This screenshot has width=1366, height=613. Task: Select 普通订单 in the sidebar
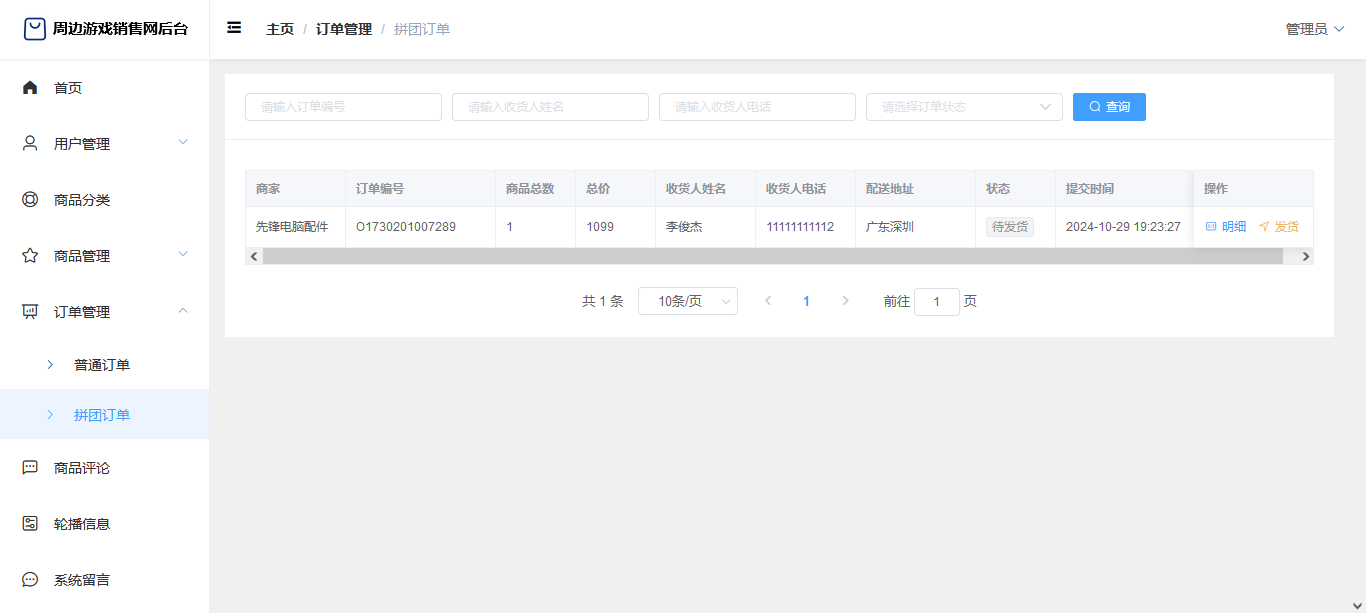102,365
